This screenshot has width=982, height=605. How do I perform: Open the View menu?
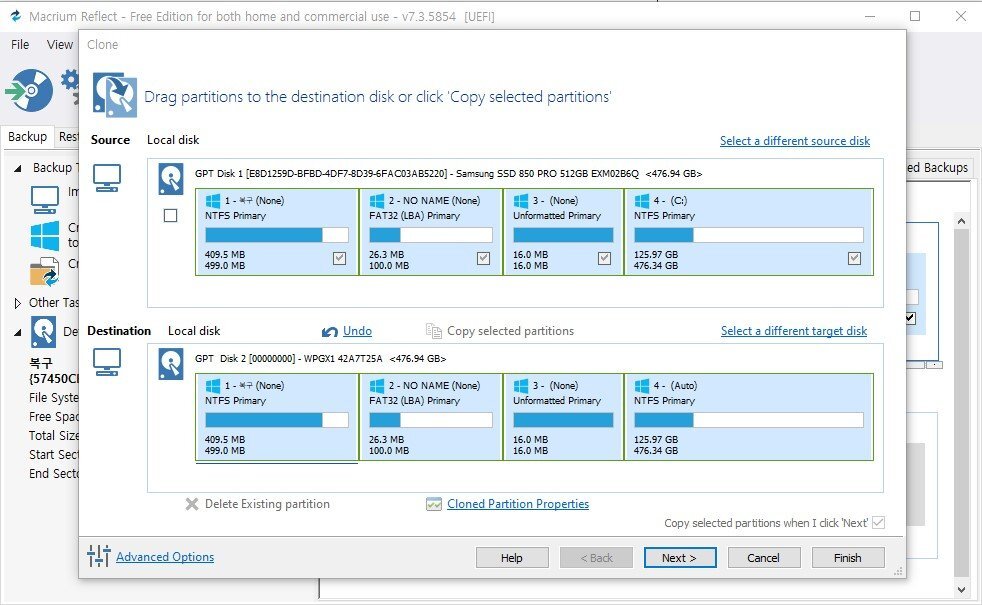tap(59, 44)
